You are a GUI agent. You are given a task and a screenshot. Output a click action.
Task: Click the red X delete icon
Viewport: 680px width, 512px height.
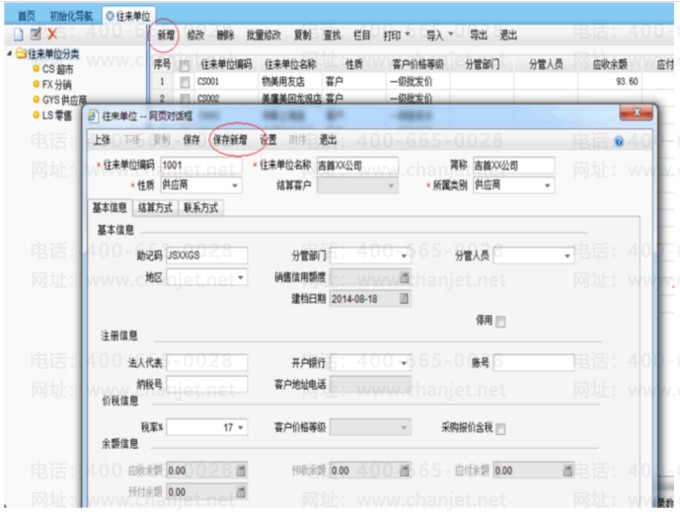point(52,33)
